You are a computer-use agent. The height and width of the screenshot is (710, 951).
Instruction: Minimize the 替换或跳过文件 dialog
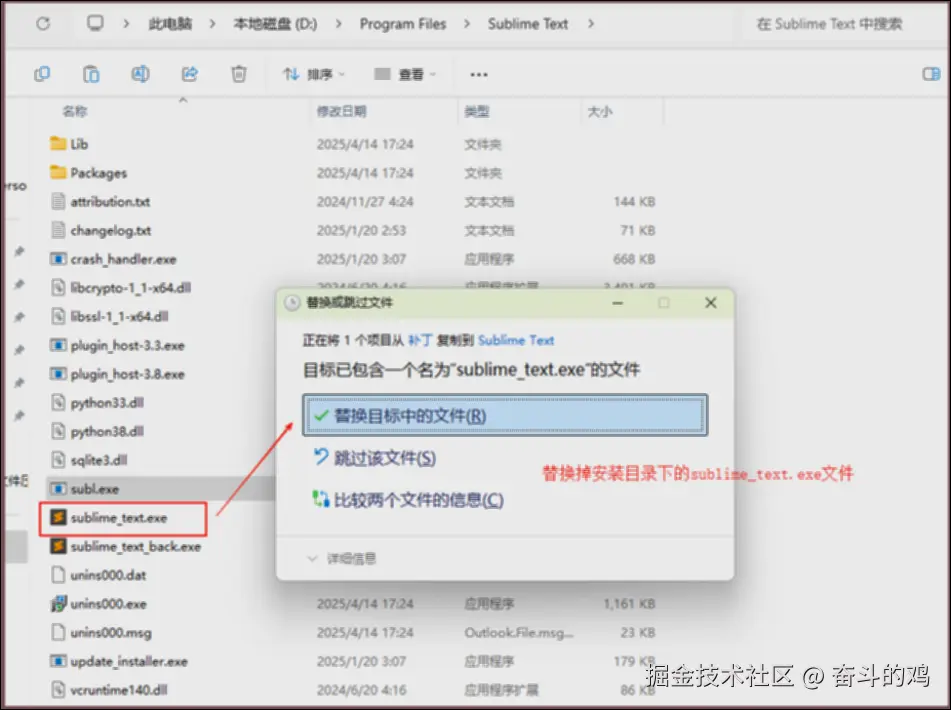(618, 303)
